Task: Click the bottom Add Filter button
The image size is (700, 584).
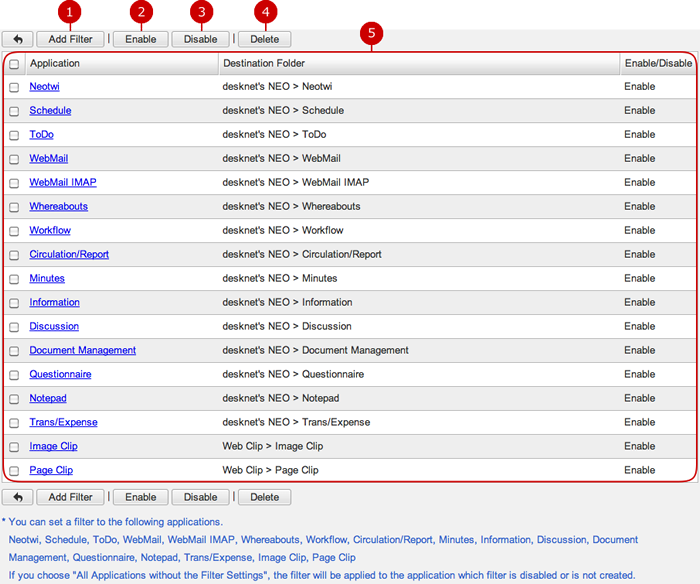Action: point(70,497)
